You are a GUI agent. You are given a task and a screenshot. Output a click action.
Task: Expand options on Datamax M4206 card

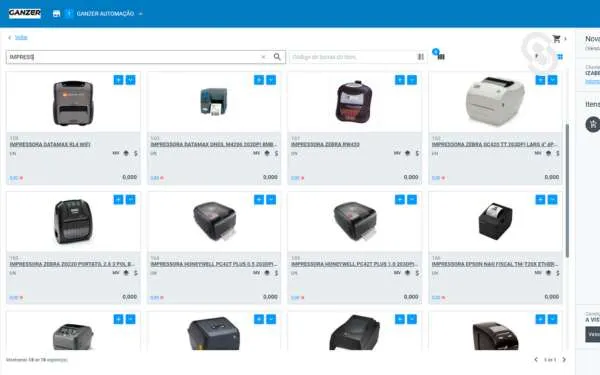pos(271,80)
